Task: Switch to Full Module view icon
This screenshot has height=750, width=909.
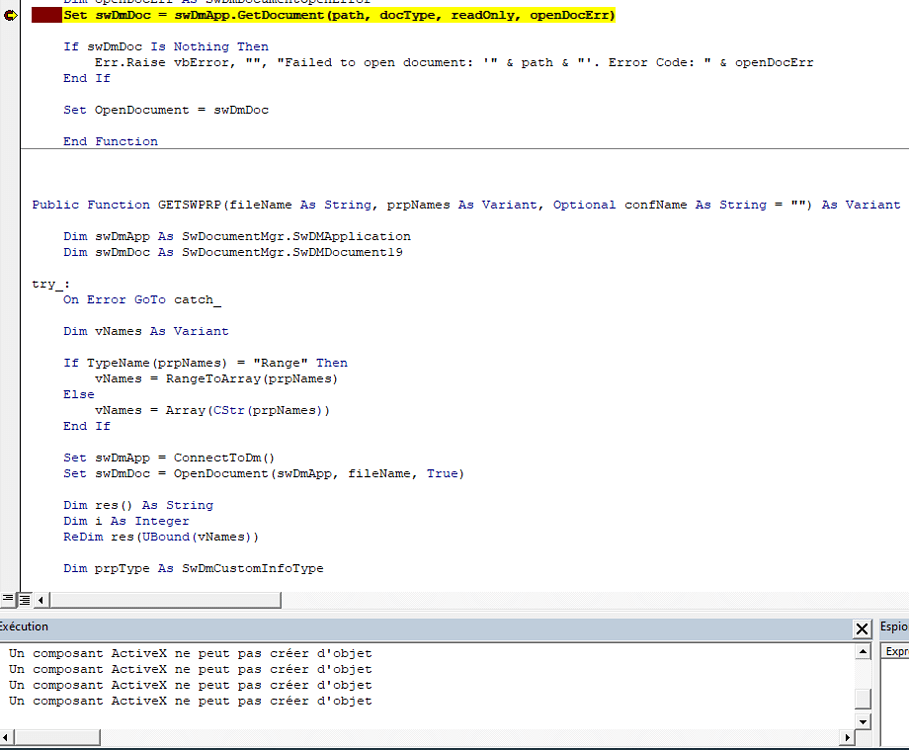Action: [x=25, y=600]
